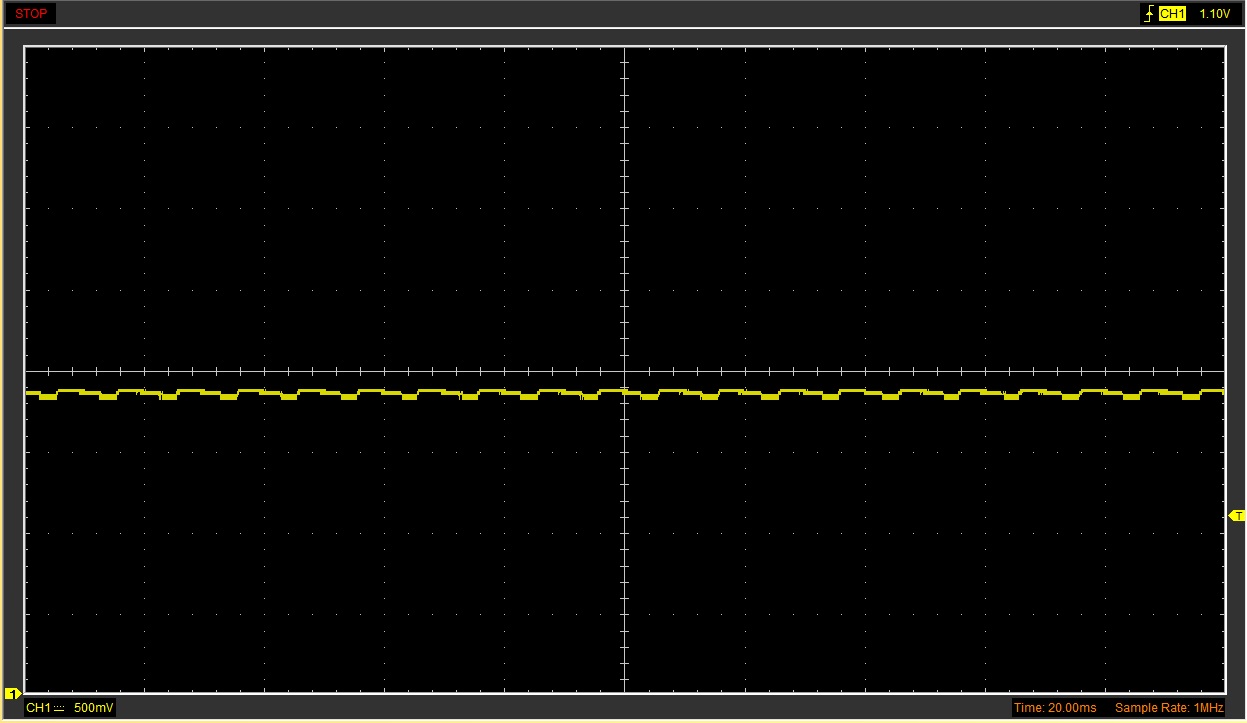Click the 500mV vertical scale value
This screenshot has width=1247, height=723.
coord(94,708)
